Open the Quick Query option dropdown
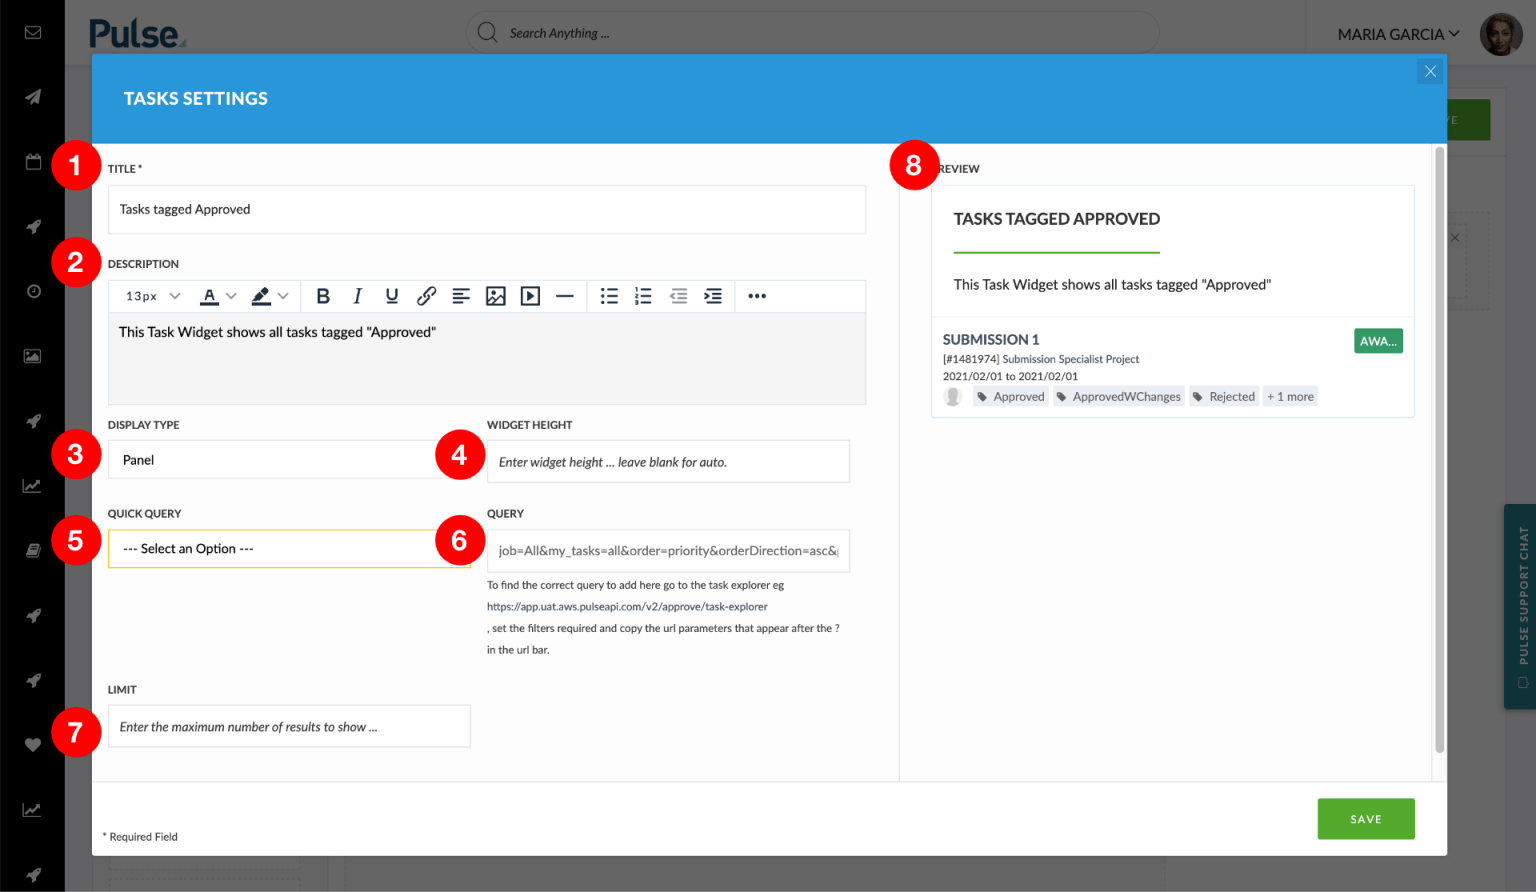Screen dimensions: 1536x892 click(290, 548)
